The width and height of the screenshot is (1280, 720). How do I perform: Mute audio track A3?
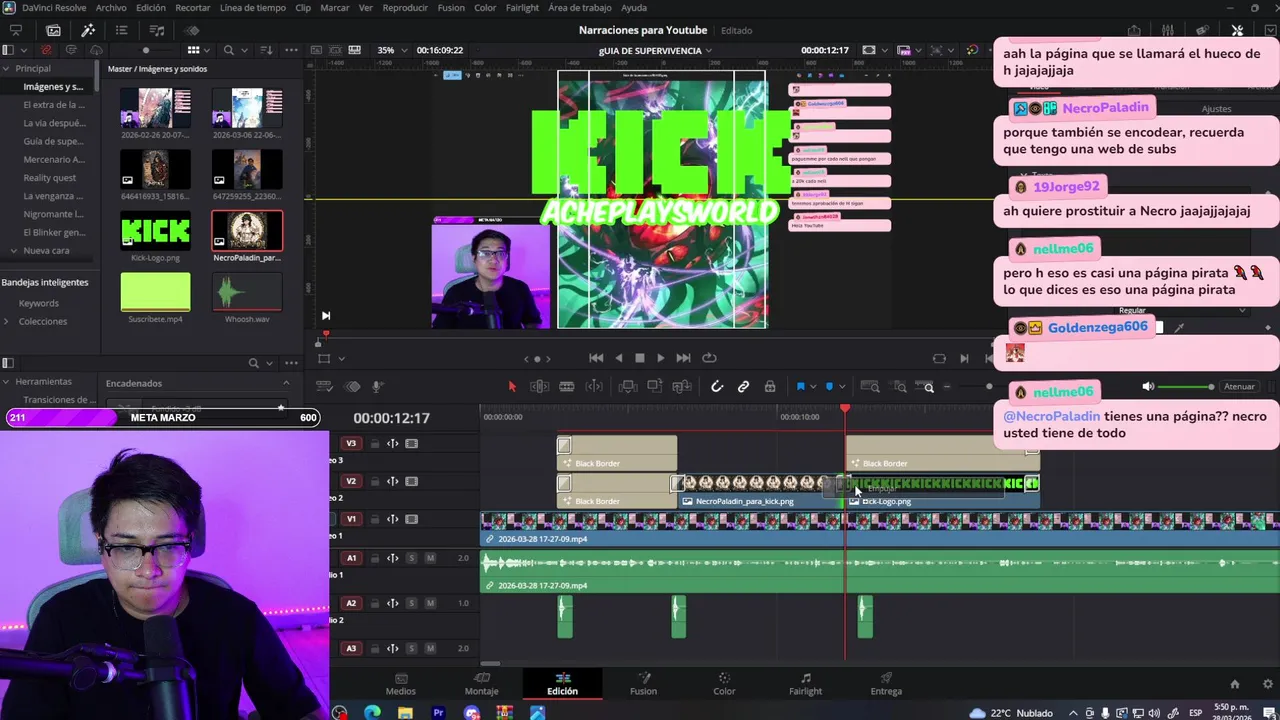(430, 648)
